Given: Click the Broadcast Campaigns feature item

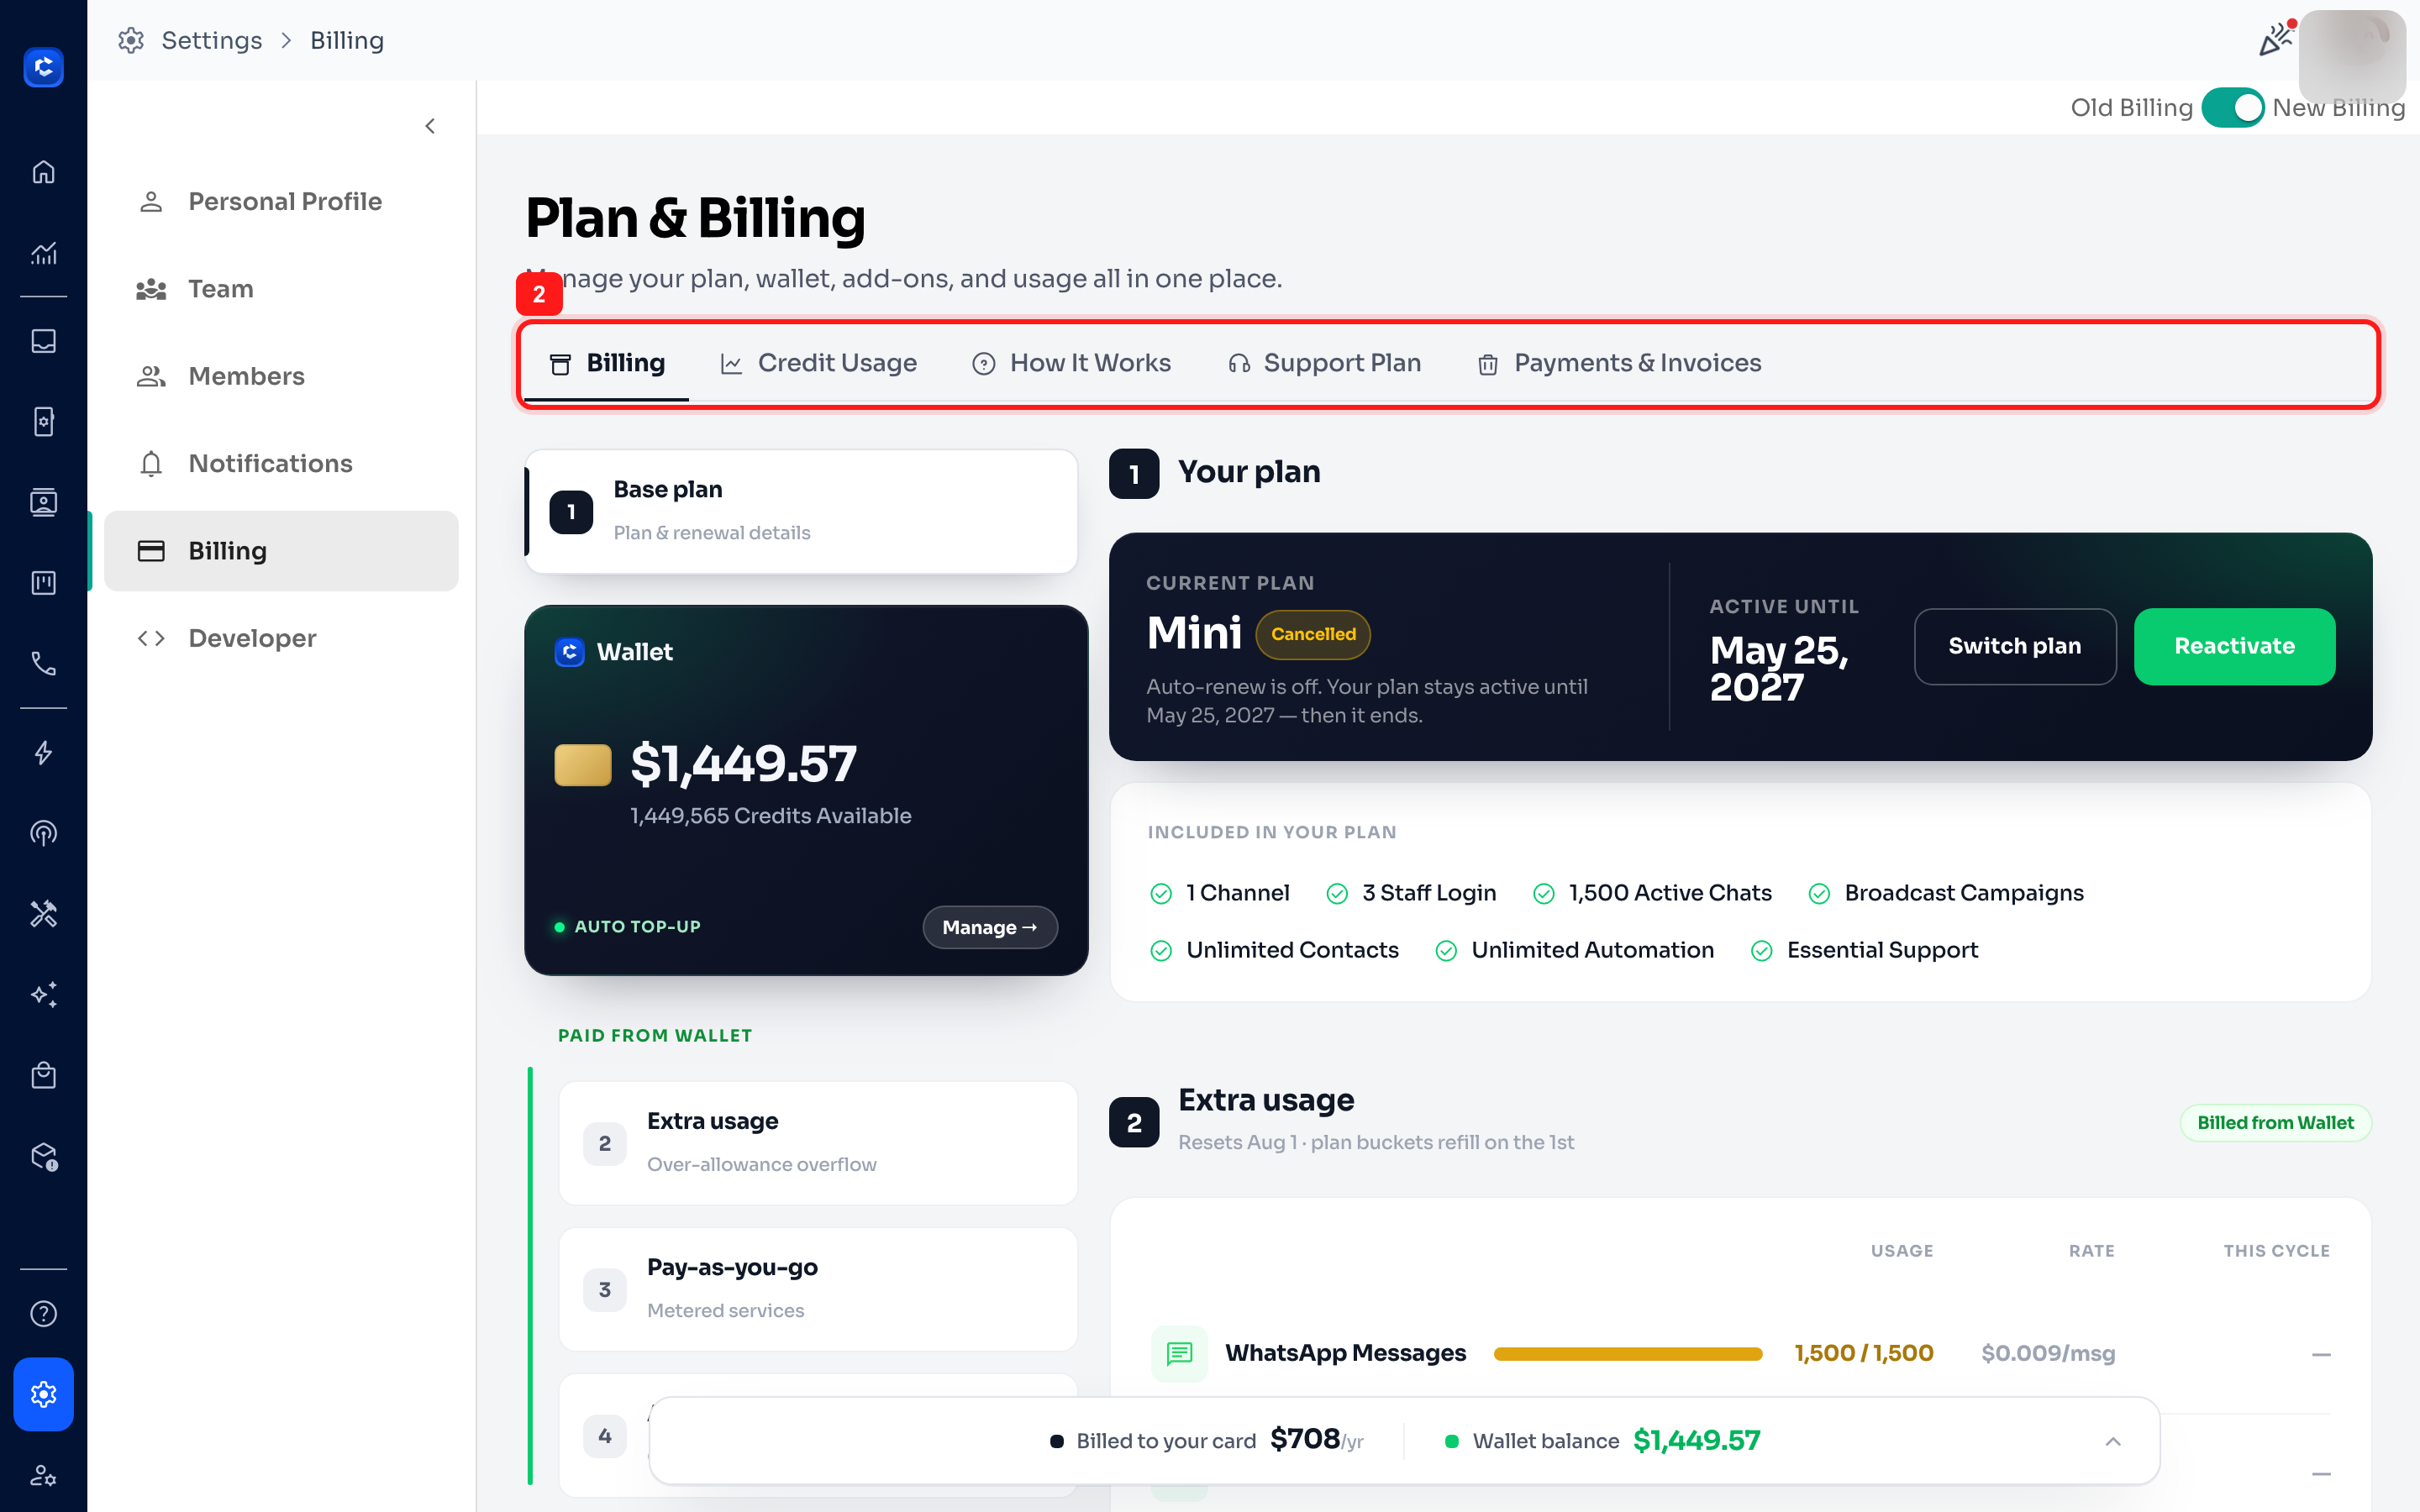Looking at the screenshot, I should (x=1946, y=893).
